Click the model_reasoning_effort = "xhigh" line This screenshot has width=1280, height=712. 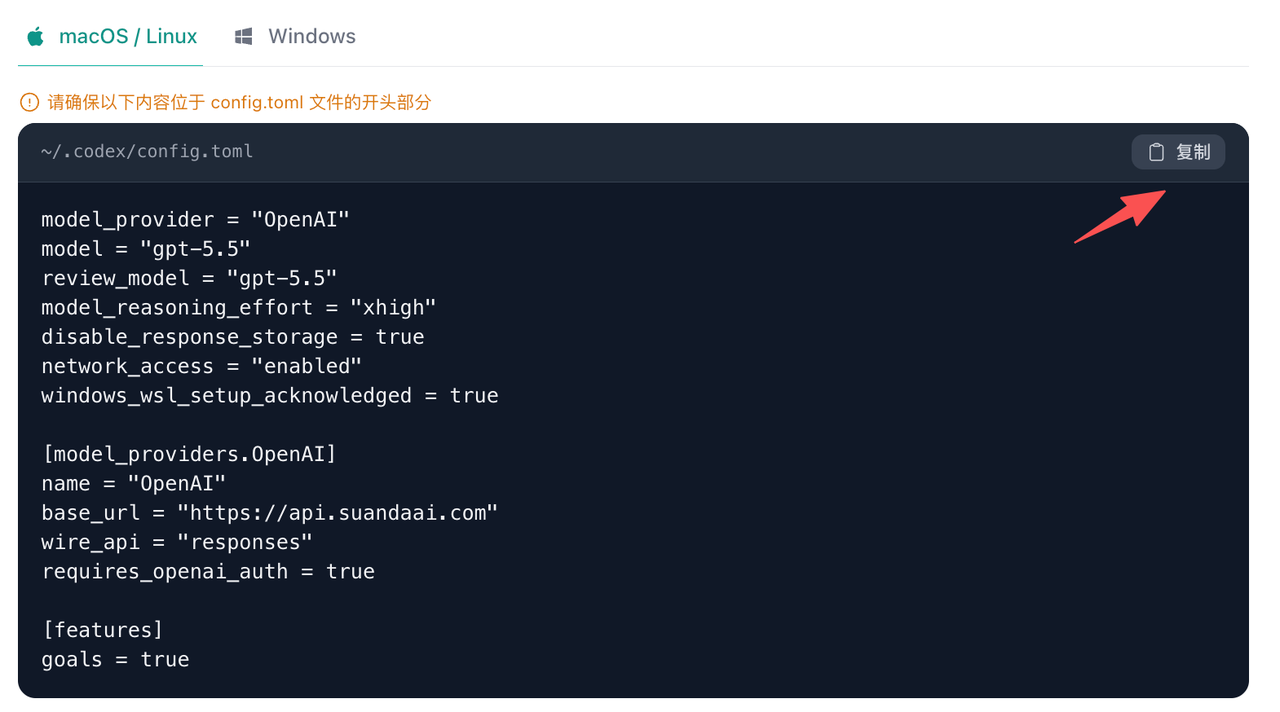tap(239, 308)
